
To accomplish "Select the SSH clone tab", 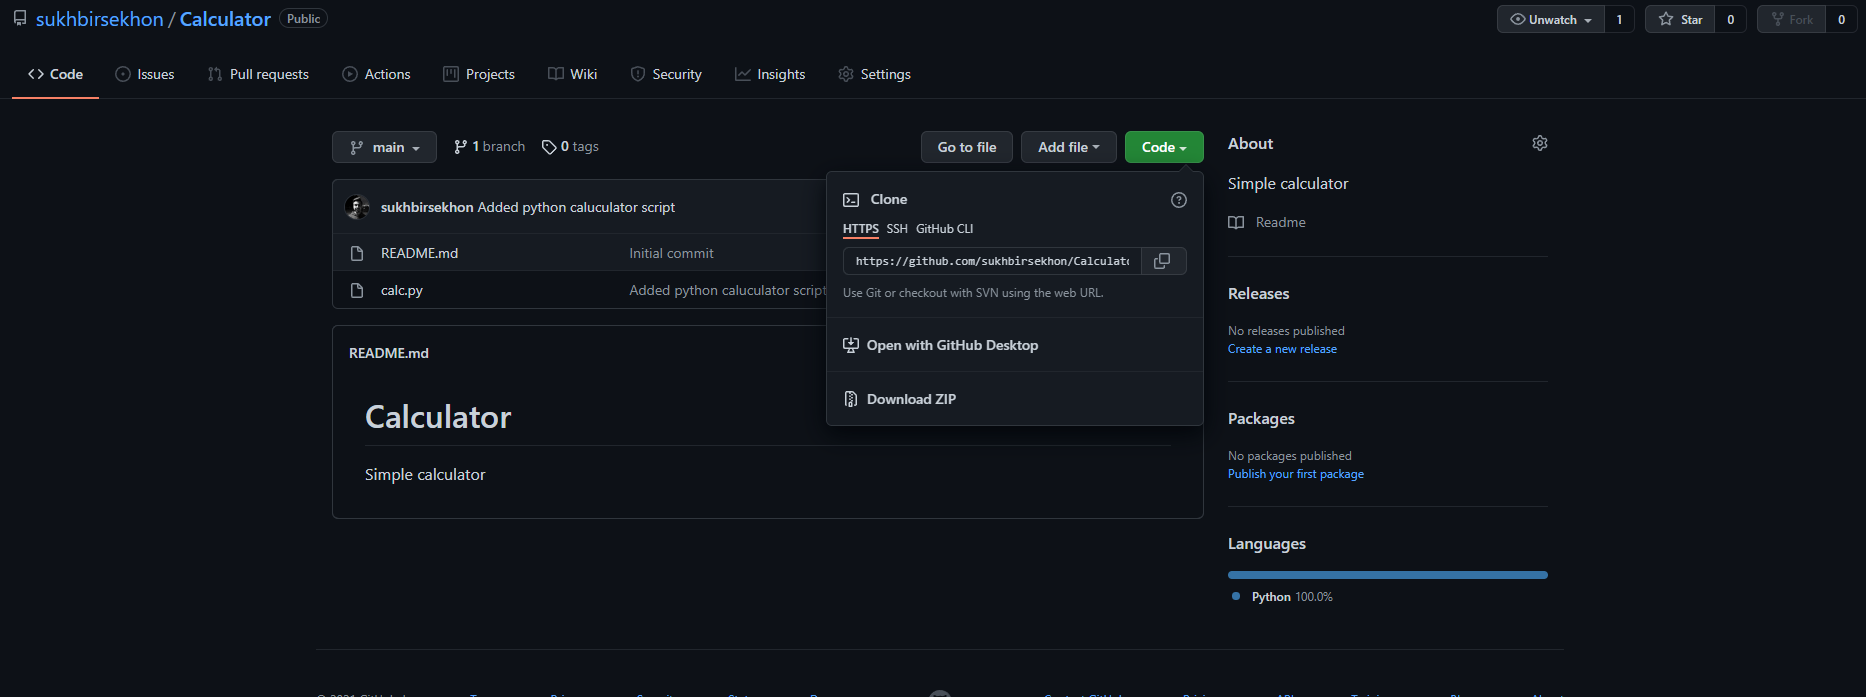I will pyautogui.click(x=897, y=229).
